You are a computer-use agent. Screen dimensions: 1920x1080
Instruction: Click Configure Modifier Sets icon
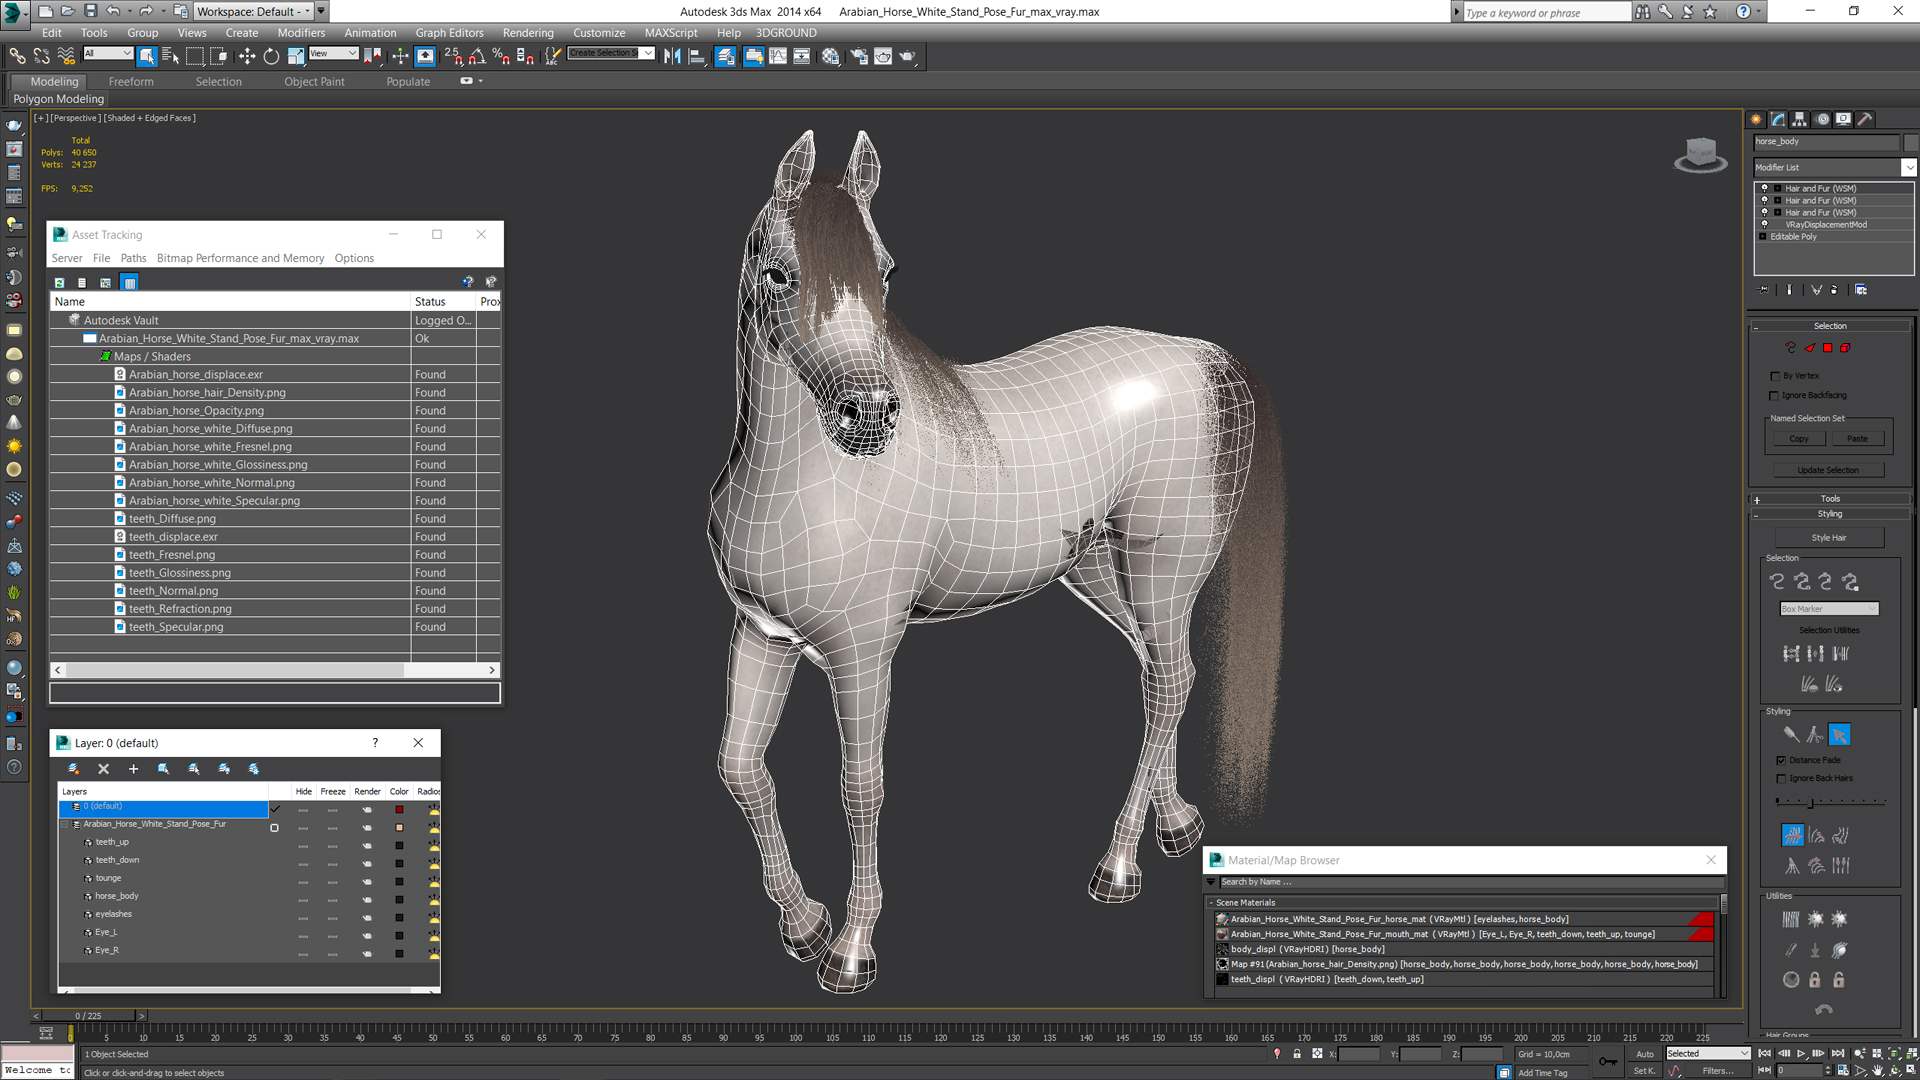1861,290
